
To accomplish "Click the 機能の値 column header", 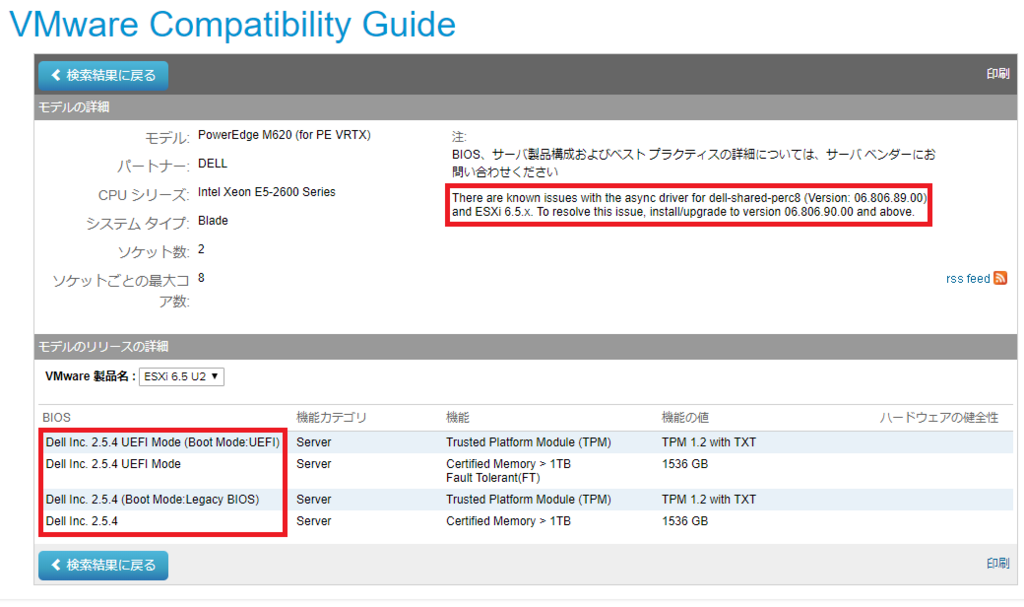I will (685, 418).
